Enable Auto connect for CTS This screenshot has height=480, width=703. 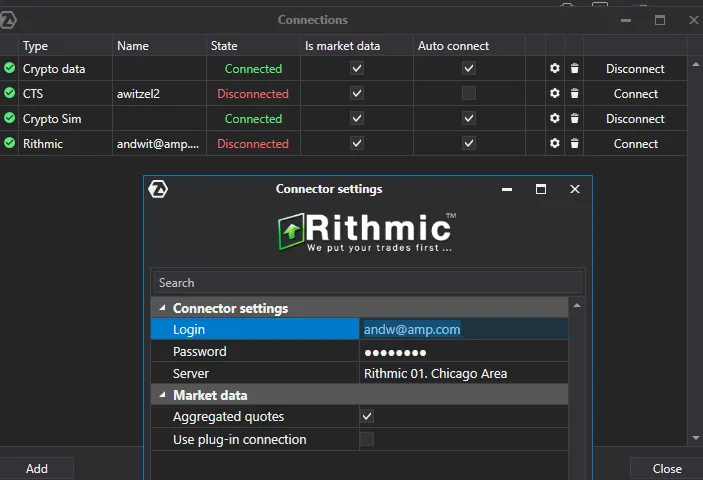[x=469, y=94]
